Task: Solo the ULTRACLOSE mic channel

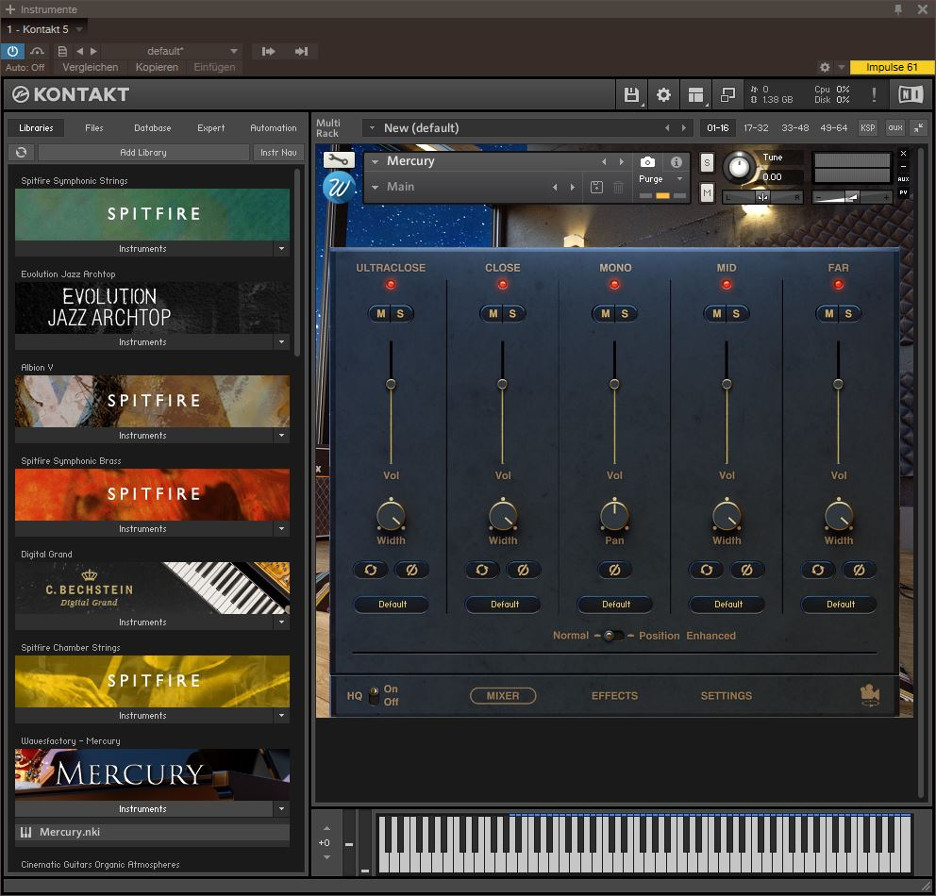Action: (x=401, y=313)
